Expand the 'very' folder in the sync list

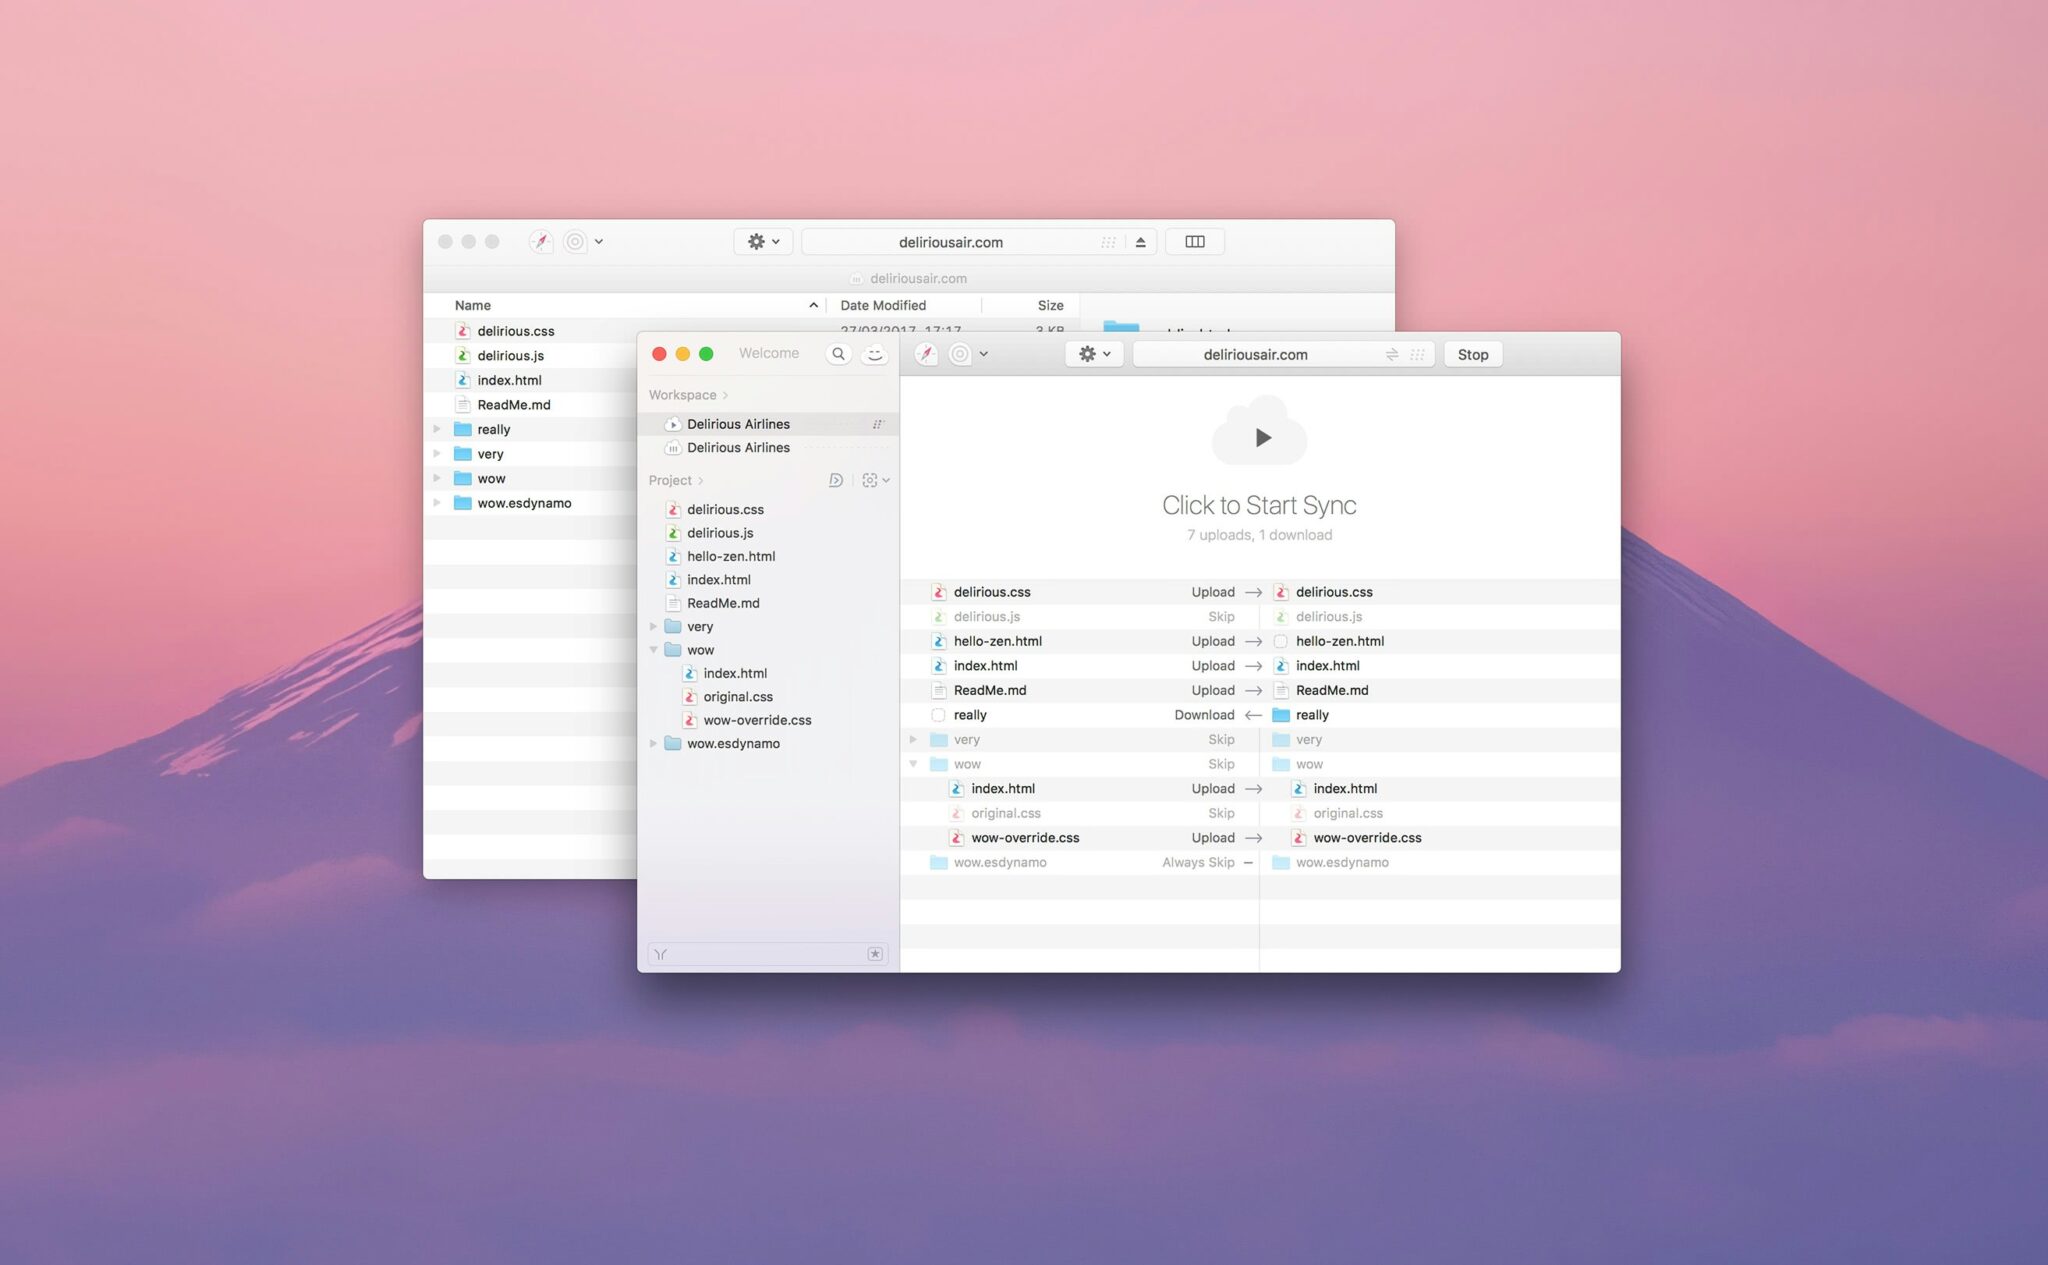(x=913, y=739)
